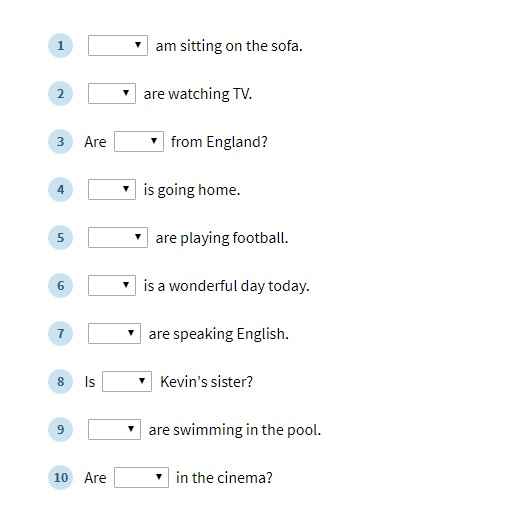
Task: Click the number 1 circle badge
Action: pos(60,46)
